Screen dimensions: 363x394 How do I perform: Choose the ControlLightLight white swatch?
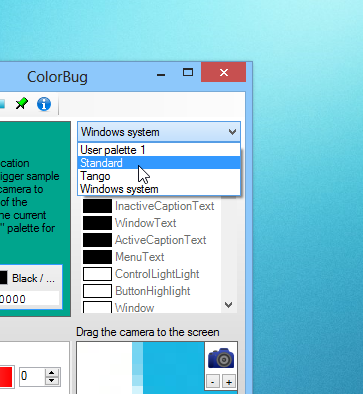click(x=97, y=274)
